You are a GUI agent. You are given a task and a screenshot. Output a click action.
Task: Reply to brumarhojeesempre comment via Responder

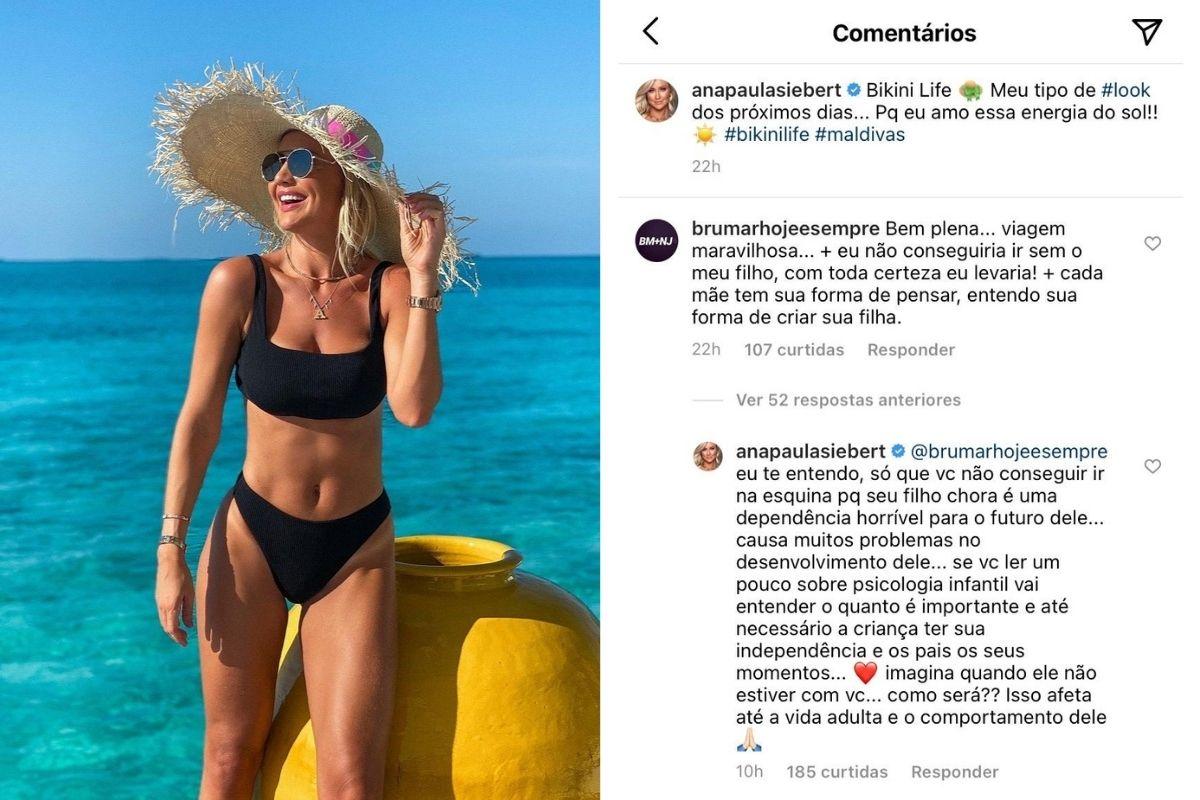tap(911, 350)
